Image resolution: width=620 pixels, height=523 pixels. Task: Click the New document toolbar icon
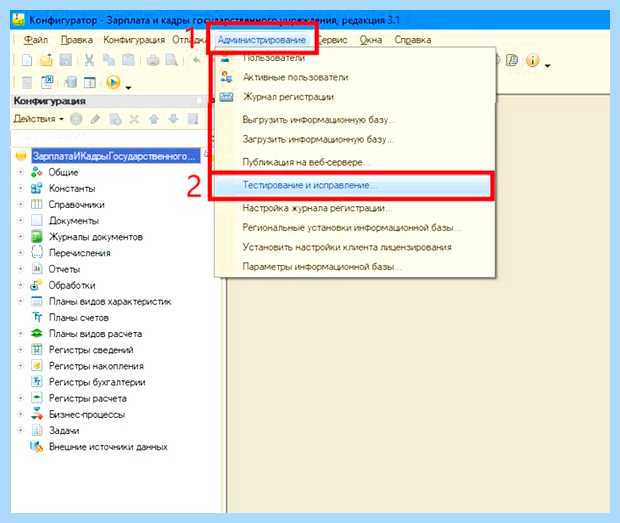[x=27, y=60]
